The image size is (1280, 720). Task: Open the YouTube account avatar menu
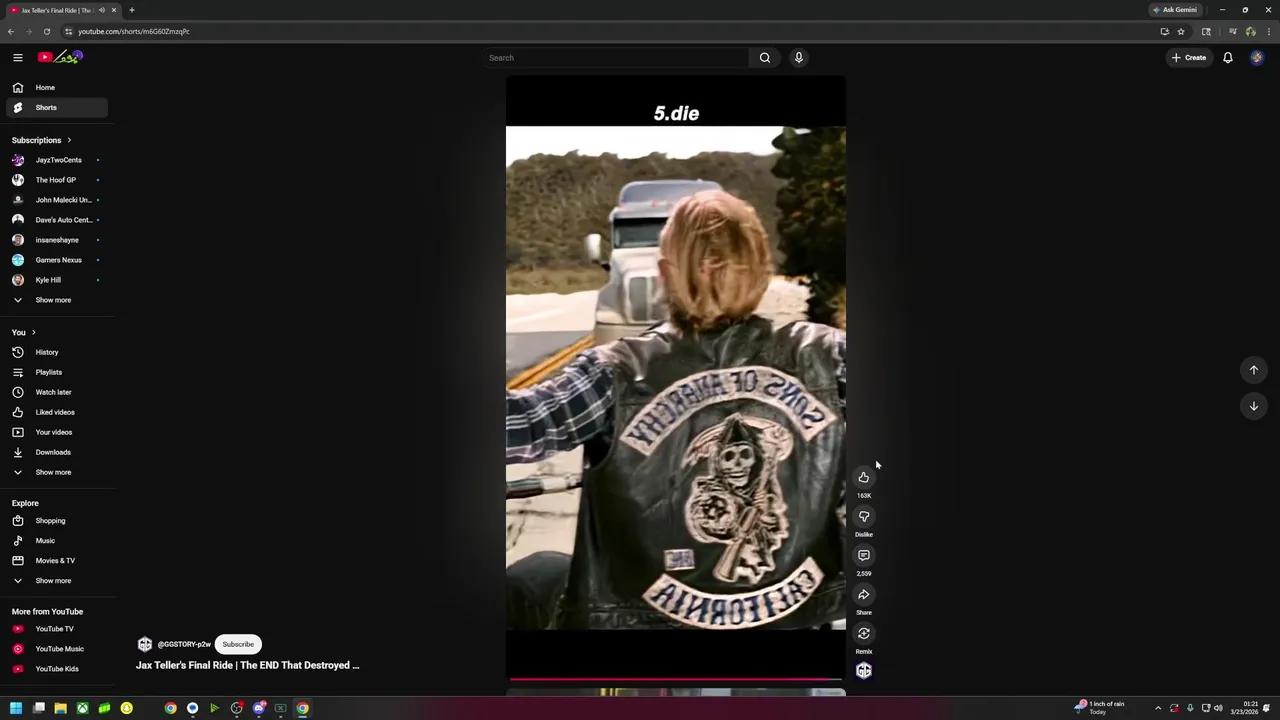click(x=1257, y=58)
